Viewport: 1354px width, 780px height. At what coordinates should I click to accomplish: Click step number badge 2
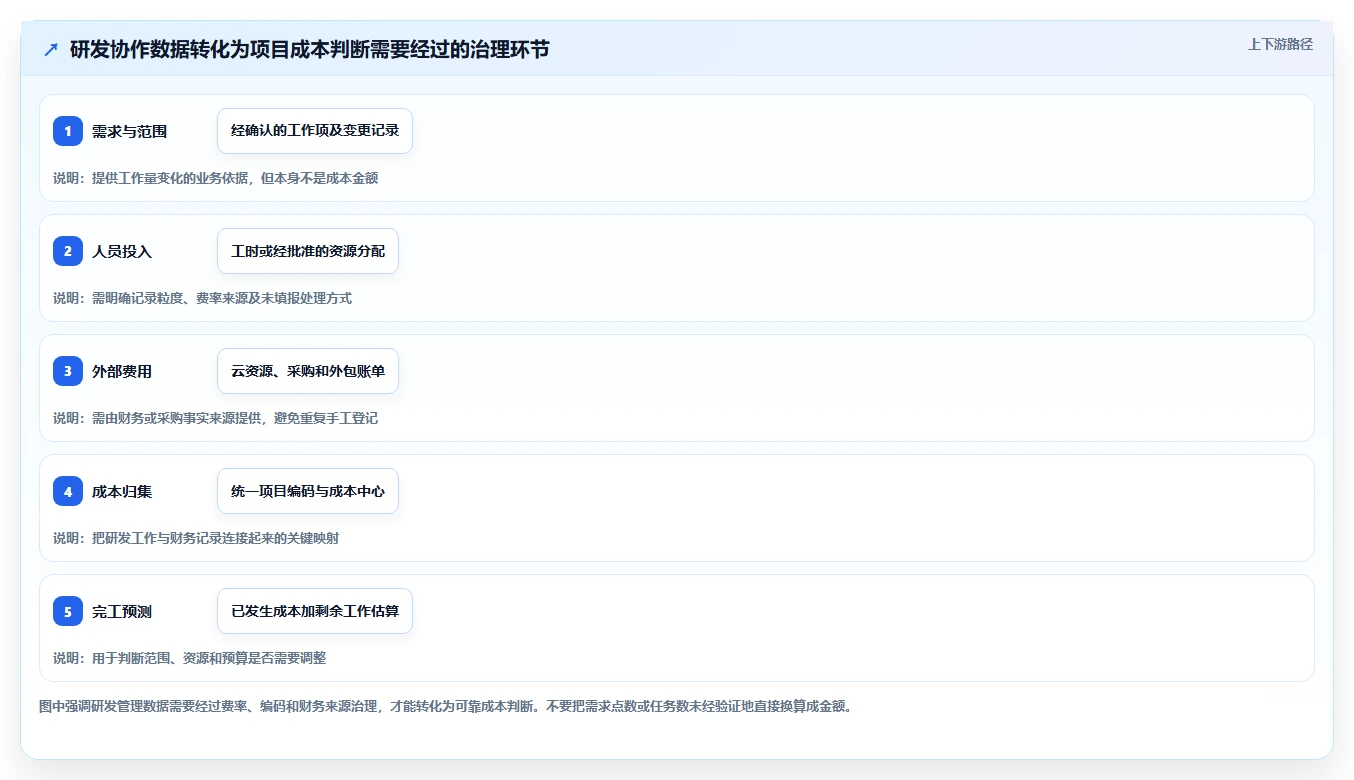click(68, 251)
